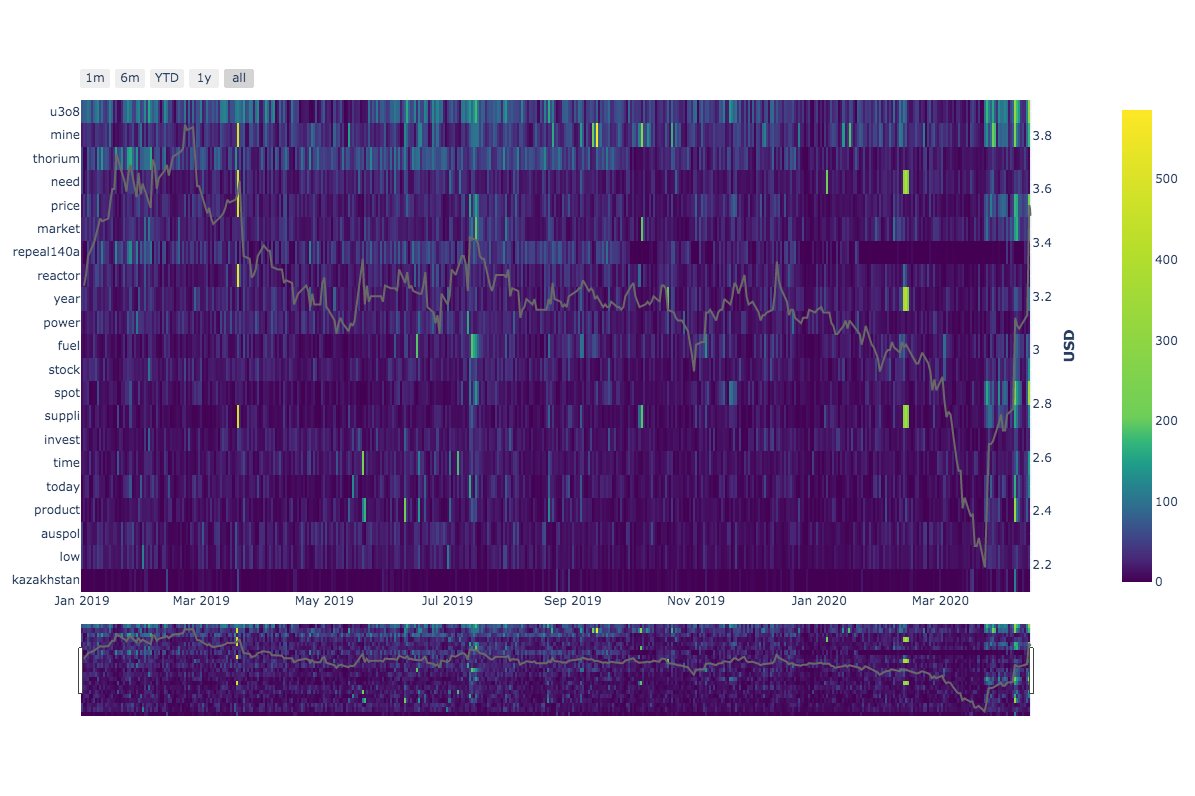Click the 'Nov 2019' x-axis tick
Screen dimensions: 1195x796
pos(696,601)
